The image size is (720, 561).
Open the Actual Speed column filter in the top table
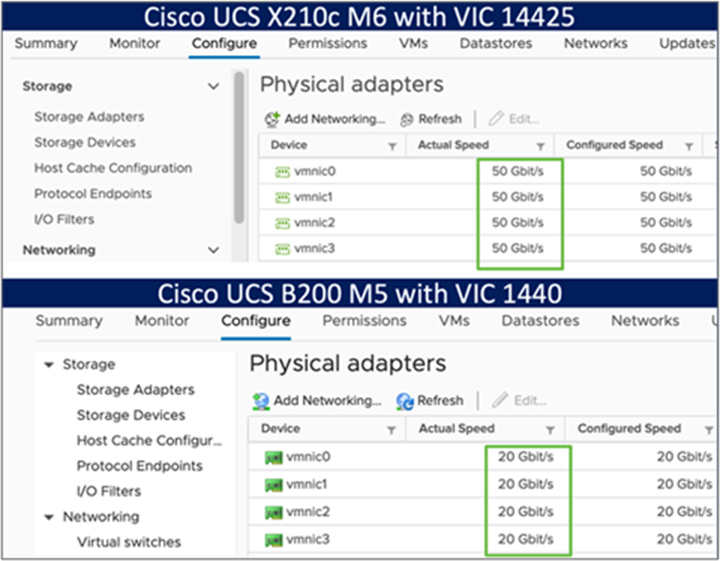541,146
